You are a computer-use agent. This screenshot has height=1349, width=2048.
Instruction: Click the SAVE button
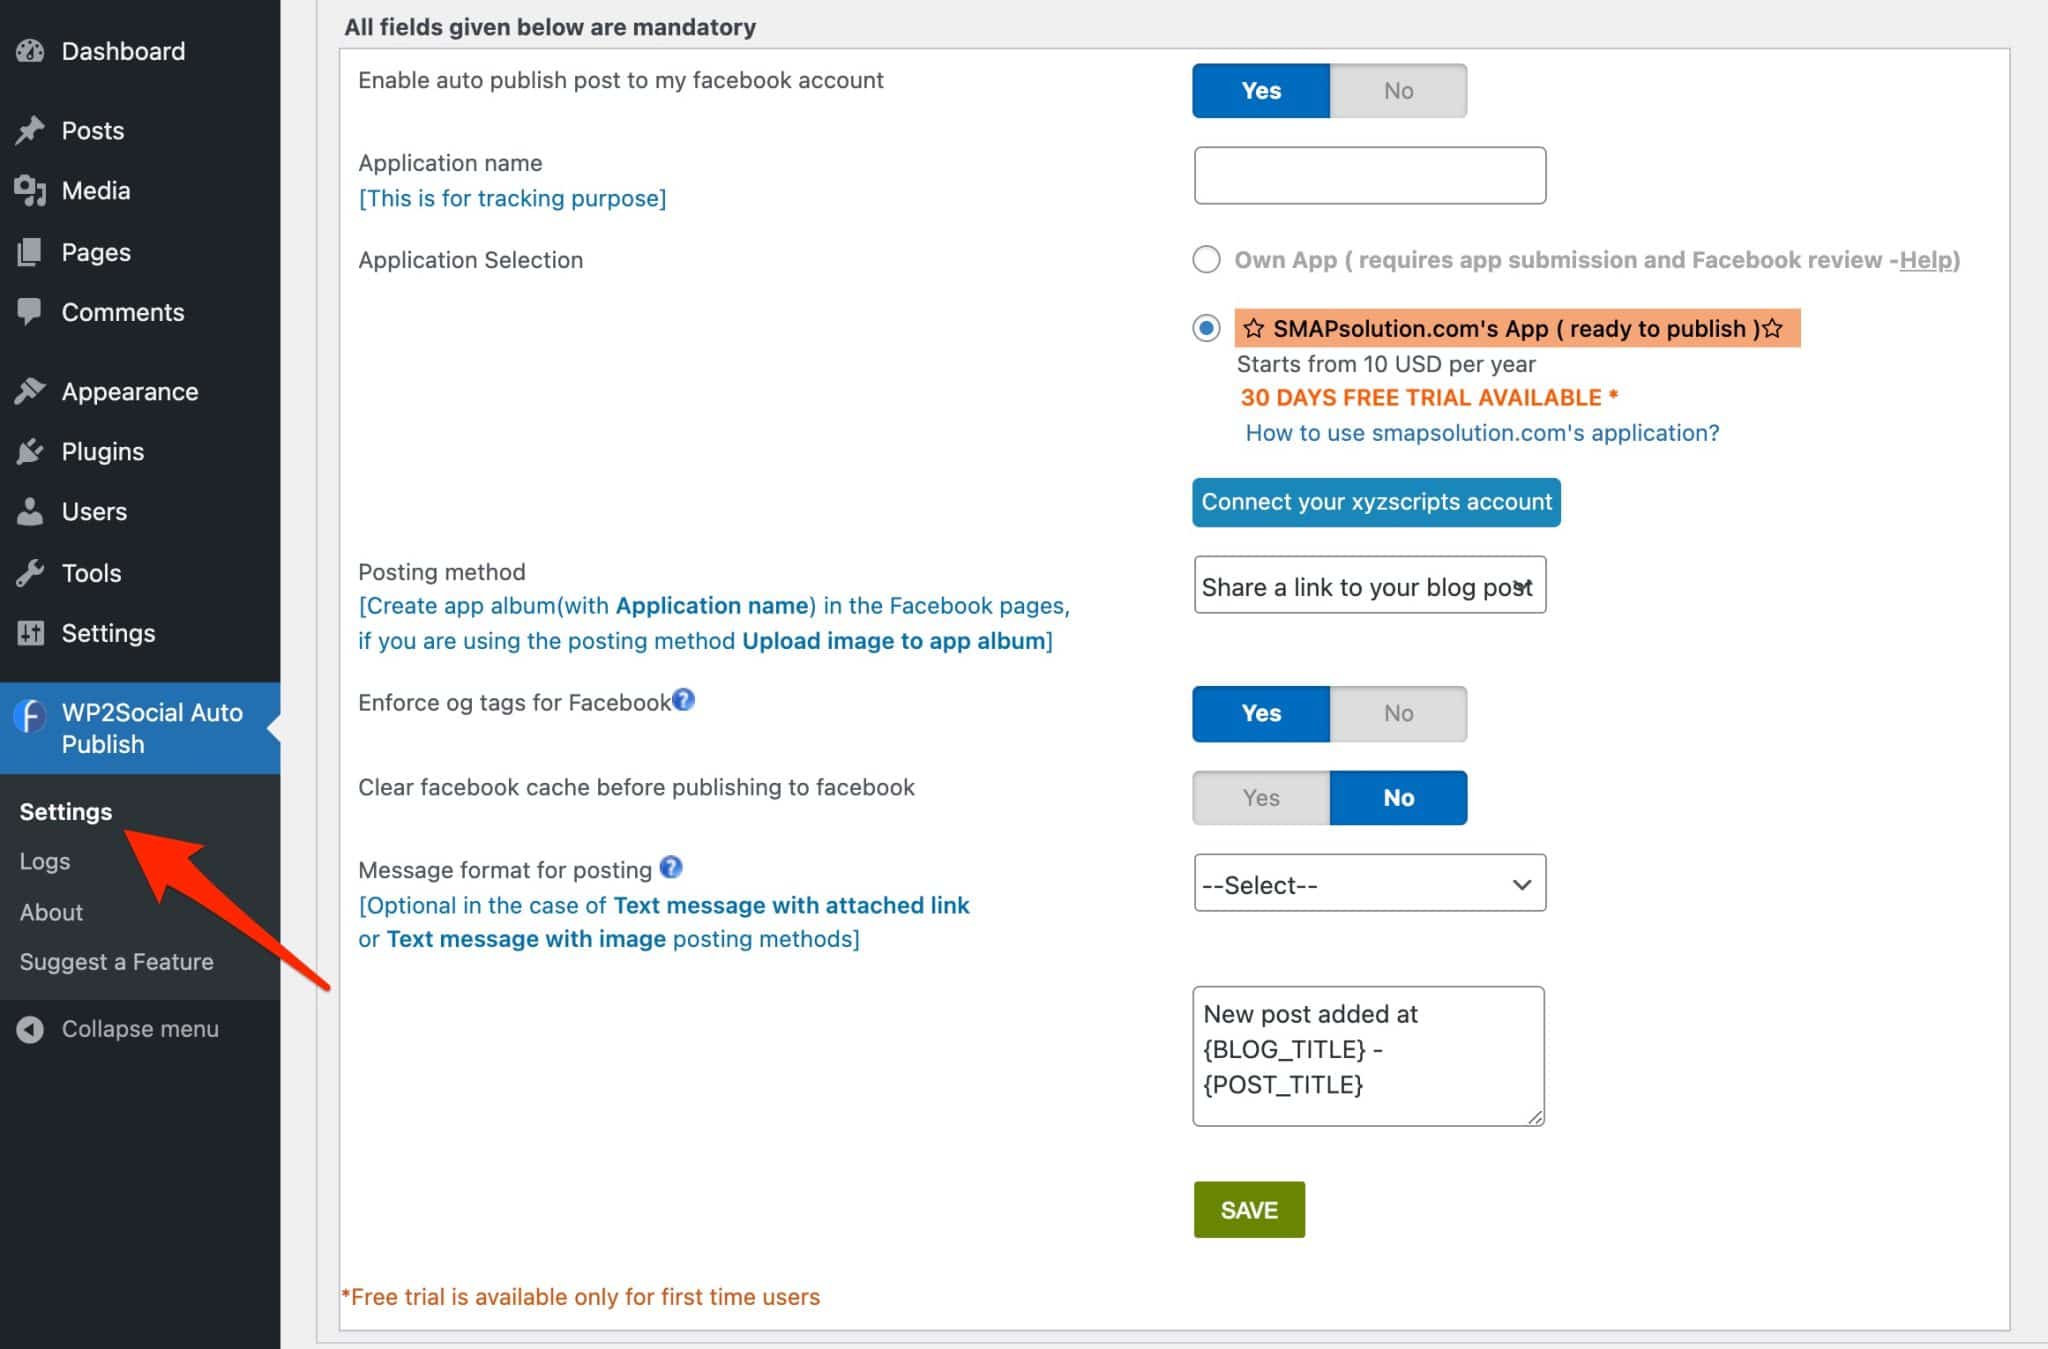pyautogui.click(x=1248, y=1209)
